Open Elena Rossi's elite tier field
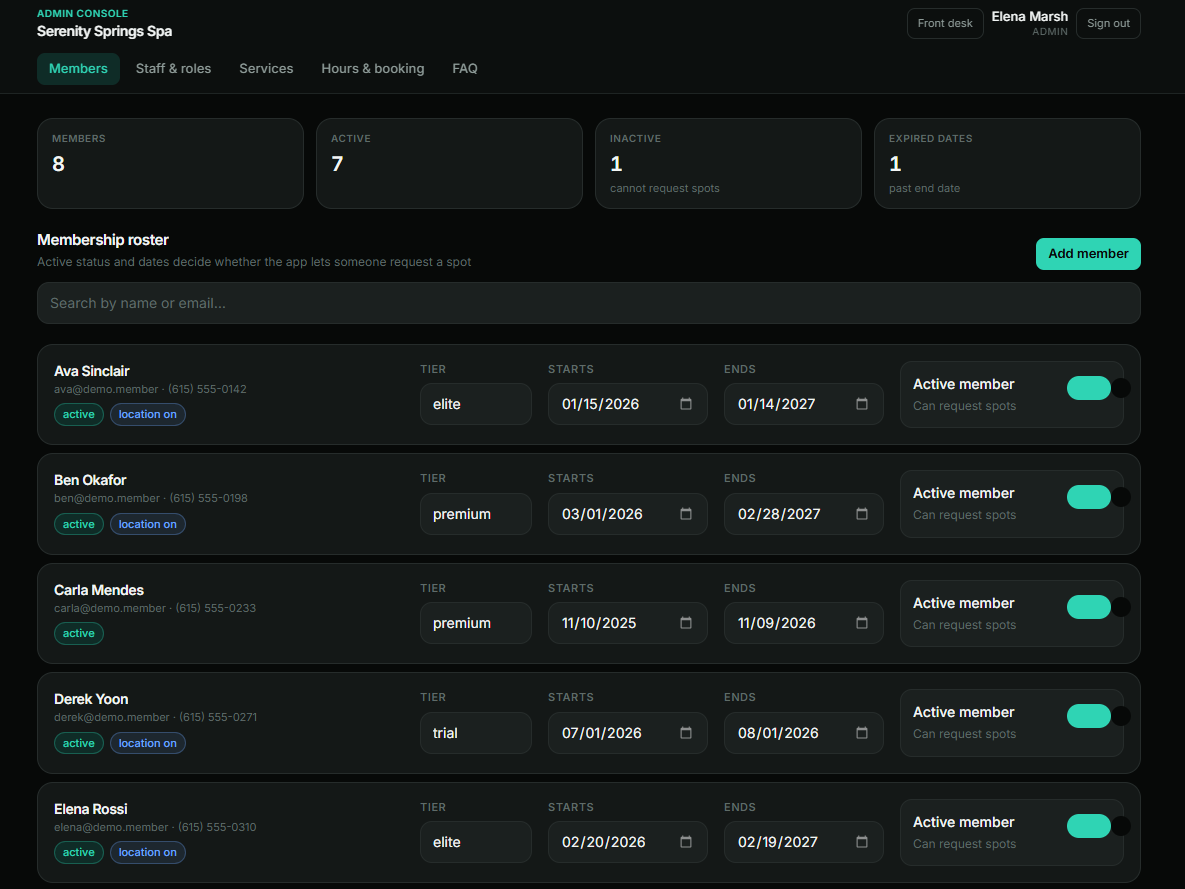This screenshot has width=1185, height=889. 476,841
